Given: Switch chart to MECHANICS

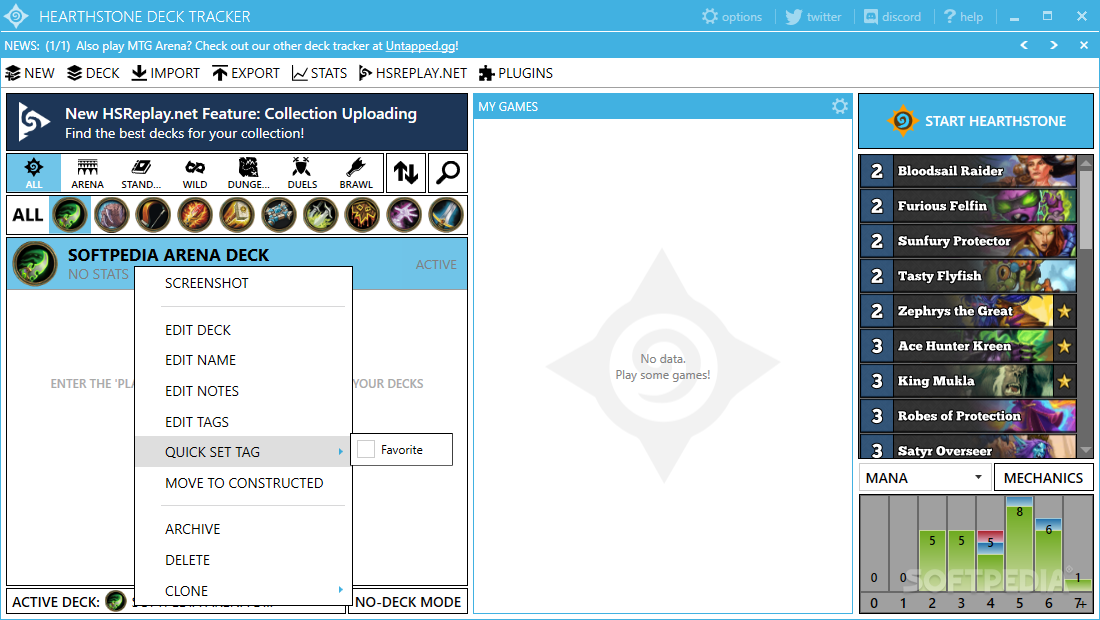Looking at the screenshot, I should [1043, 478].
